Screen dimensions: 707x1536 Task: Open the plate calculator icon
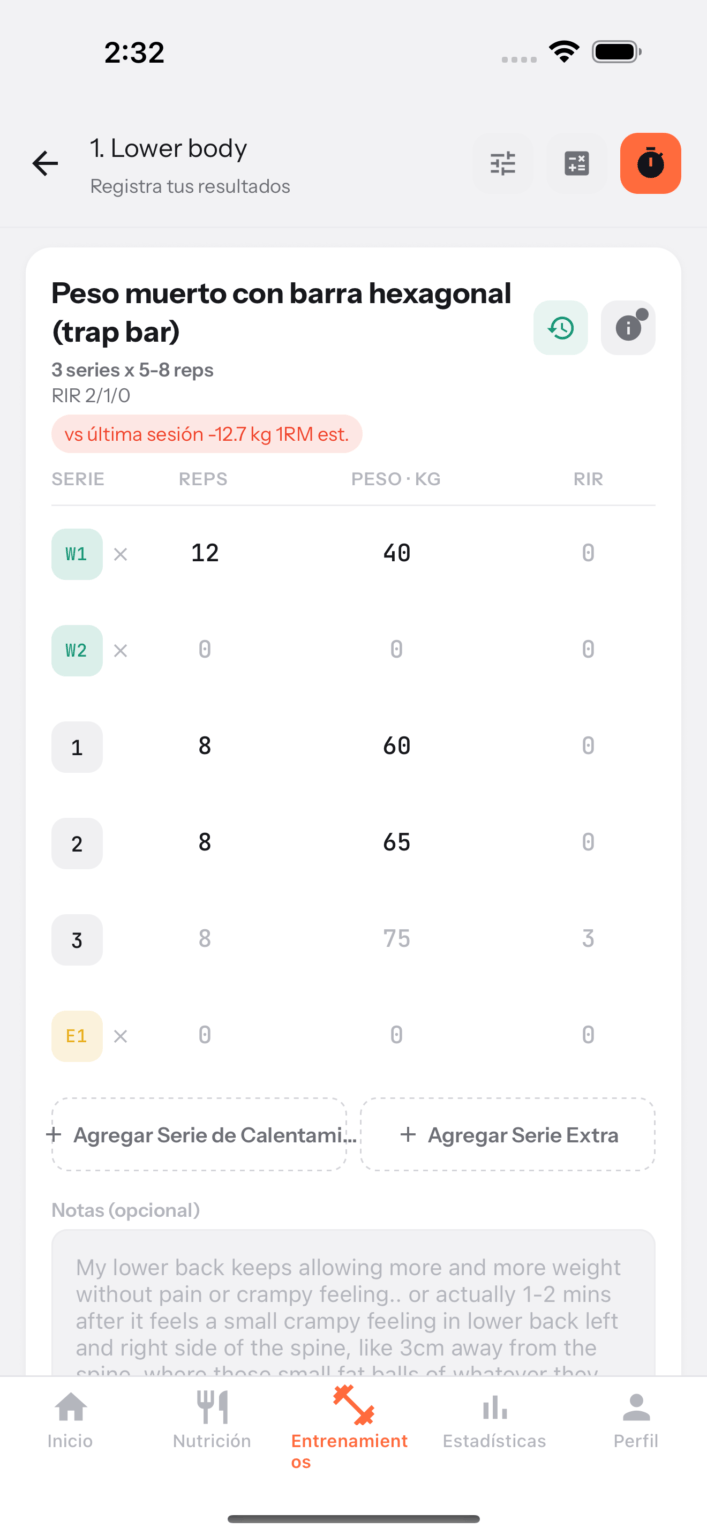577,163
